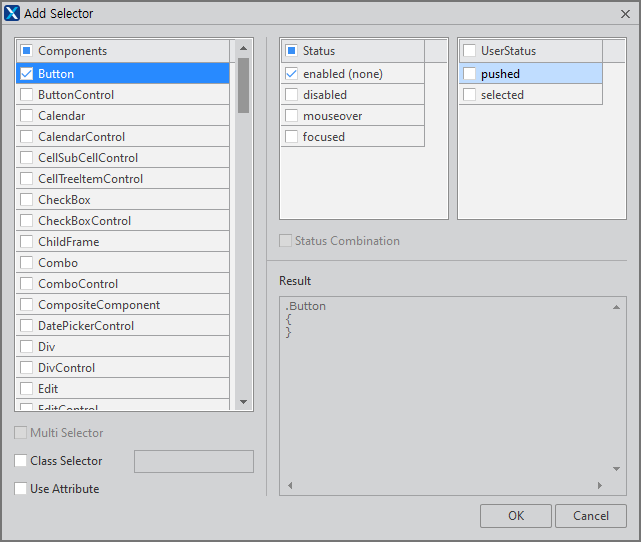Check the pushed UserStatus checkbox
Image resolution: width=641 pixels, height=542 pixels.
(x=470, y=74)
